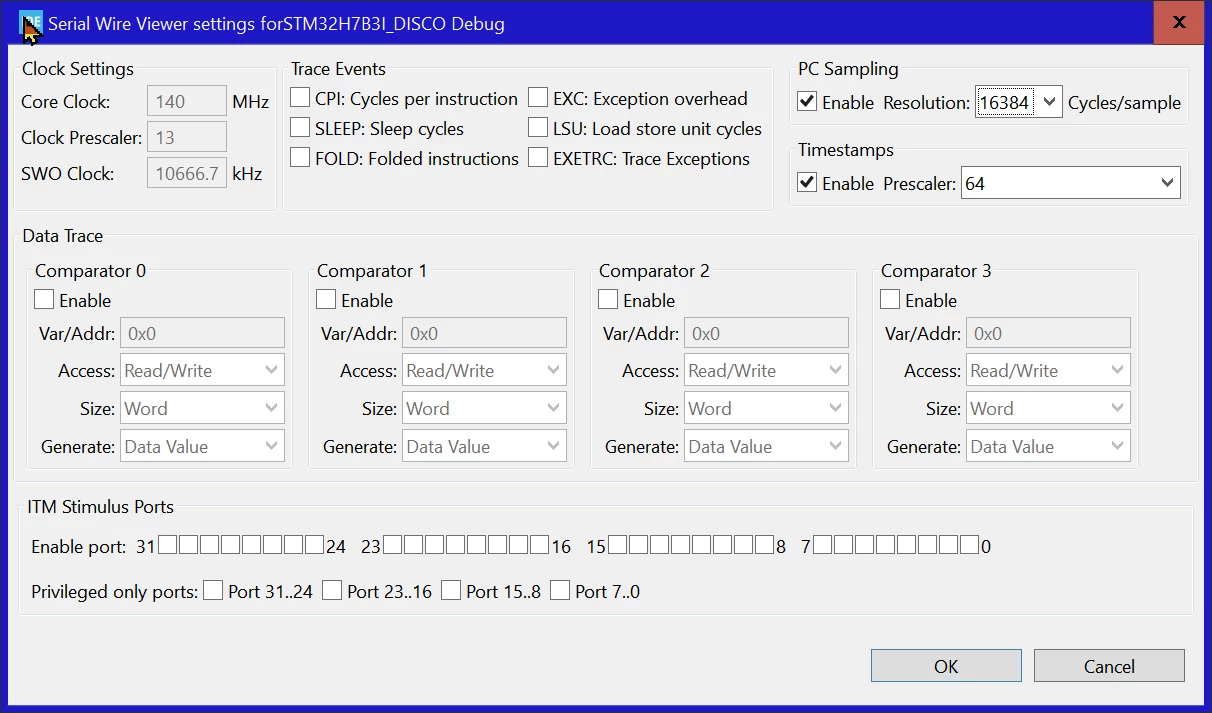Enable ITM stimulus port 0
This screenshot has width=1212, height=713.
coord(969,545)
